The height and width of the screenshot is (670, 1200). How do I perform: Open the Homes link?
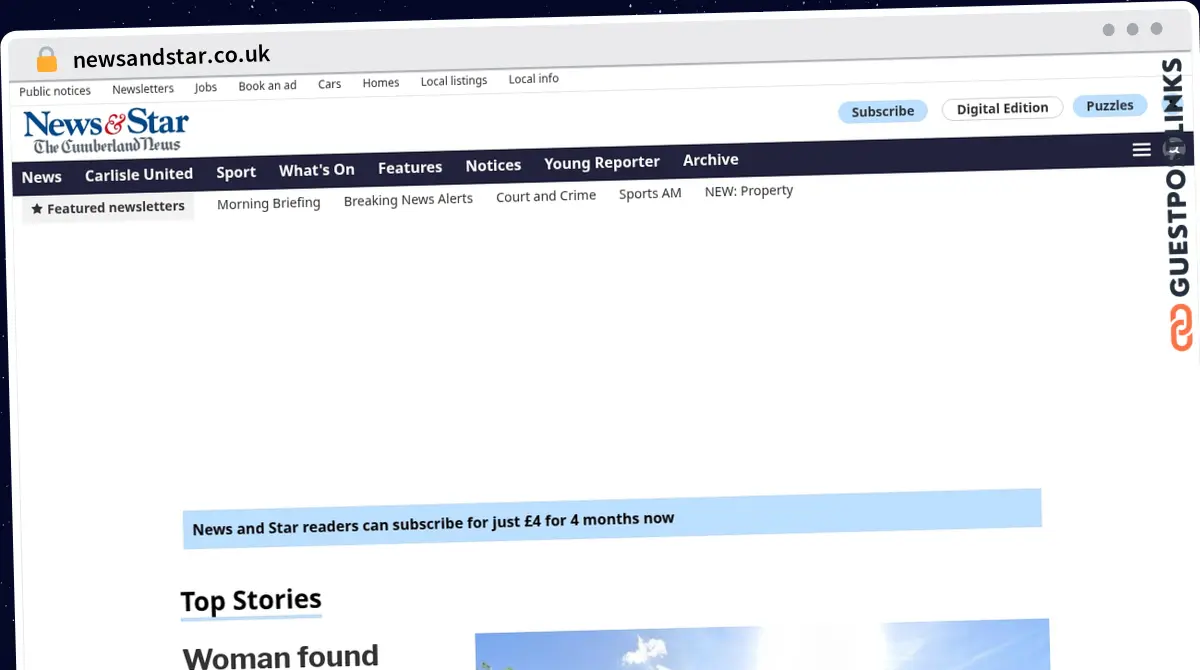[381, 83]
